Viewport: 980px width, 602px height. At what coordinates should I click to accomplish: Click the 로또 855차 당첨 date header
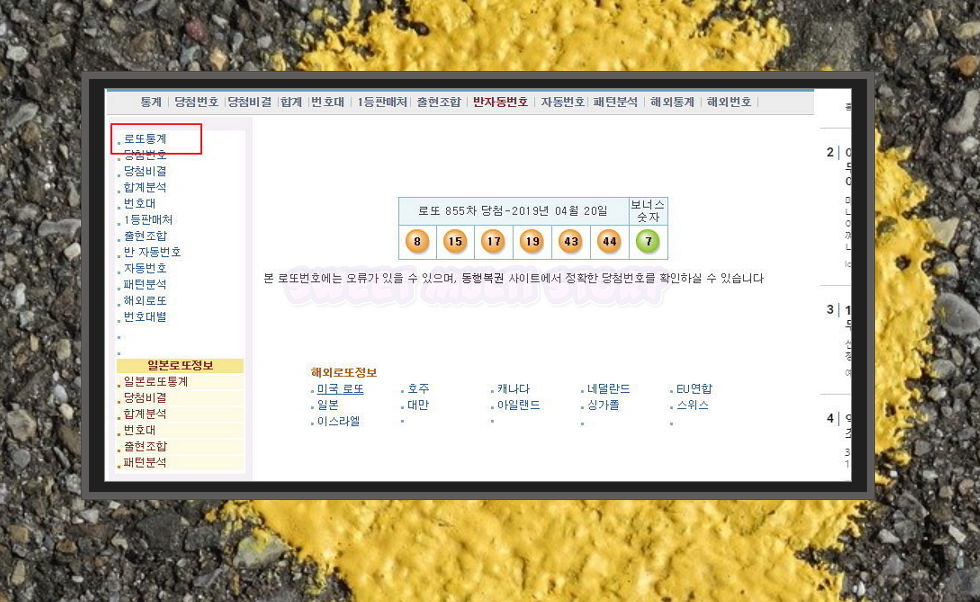tap(513, 211)
